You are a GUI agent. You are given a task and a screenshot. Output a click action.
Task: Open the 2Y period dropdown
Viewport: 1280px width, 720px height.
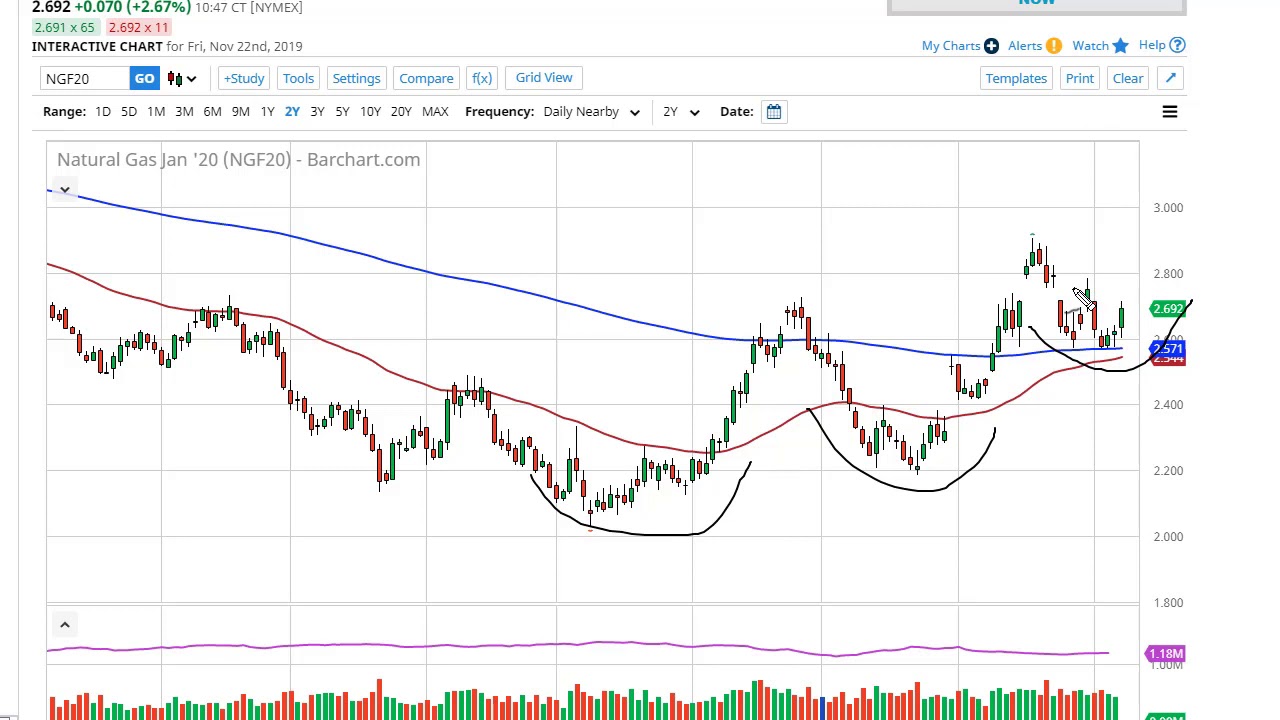point(680,111)
